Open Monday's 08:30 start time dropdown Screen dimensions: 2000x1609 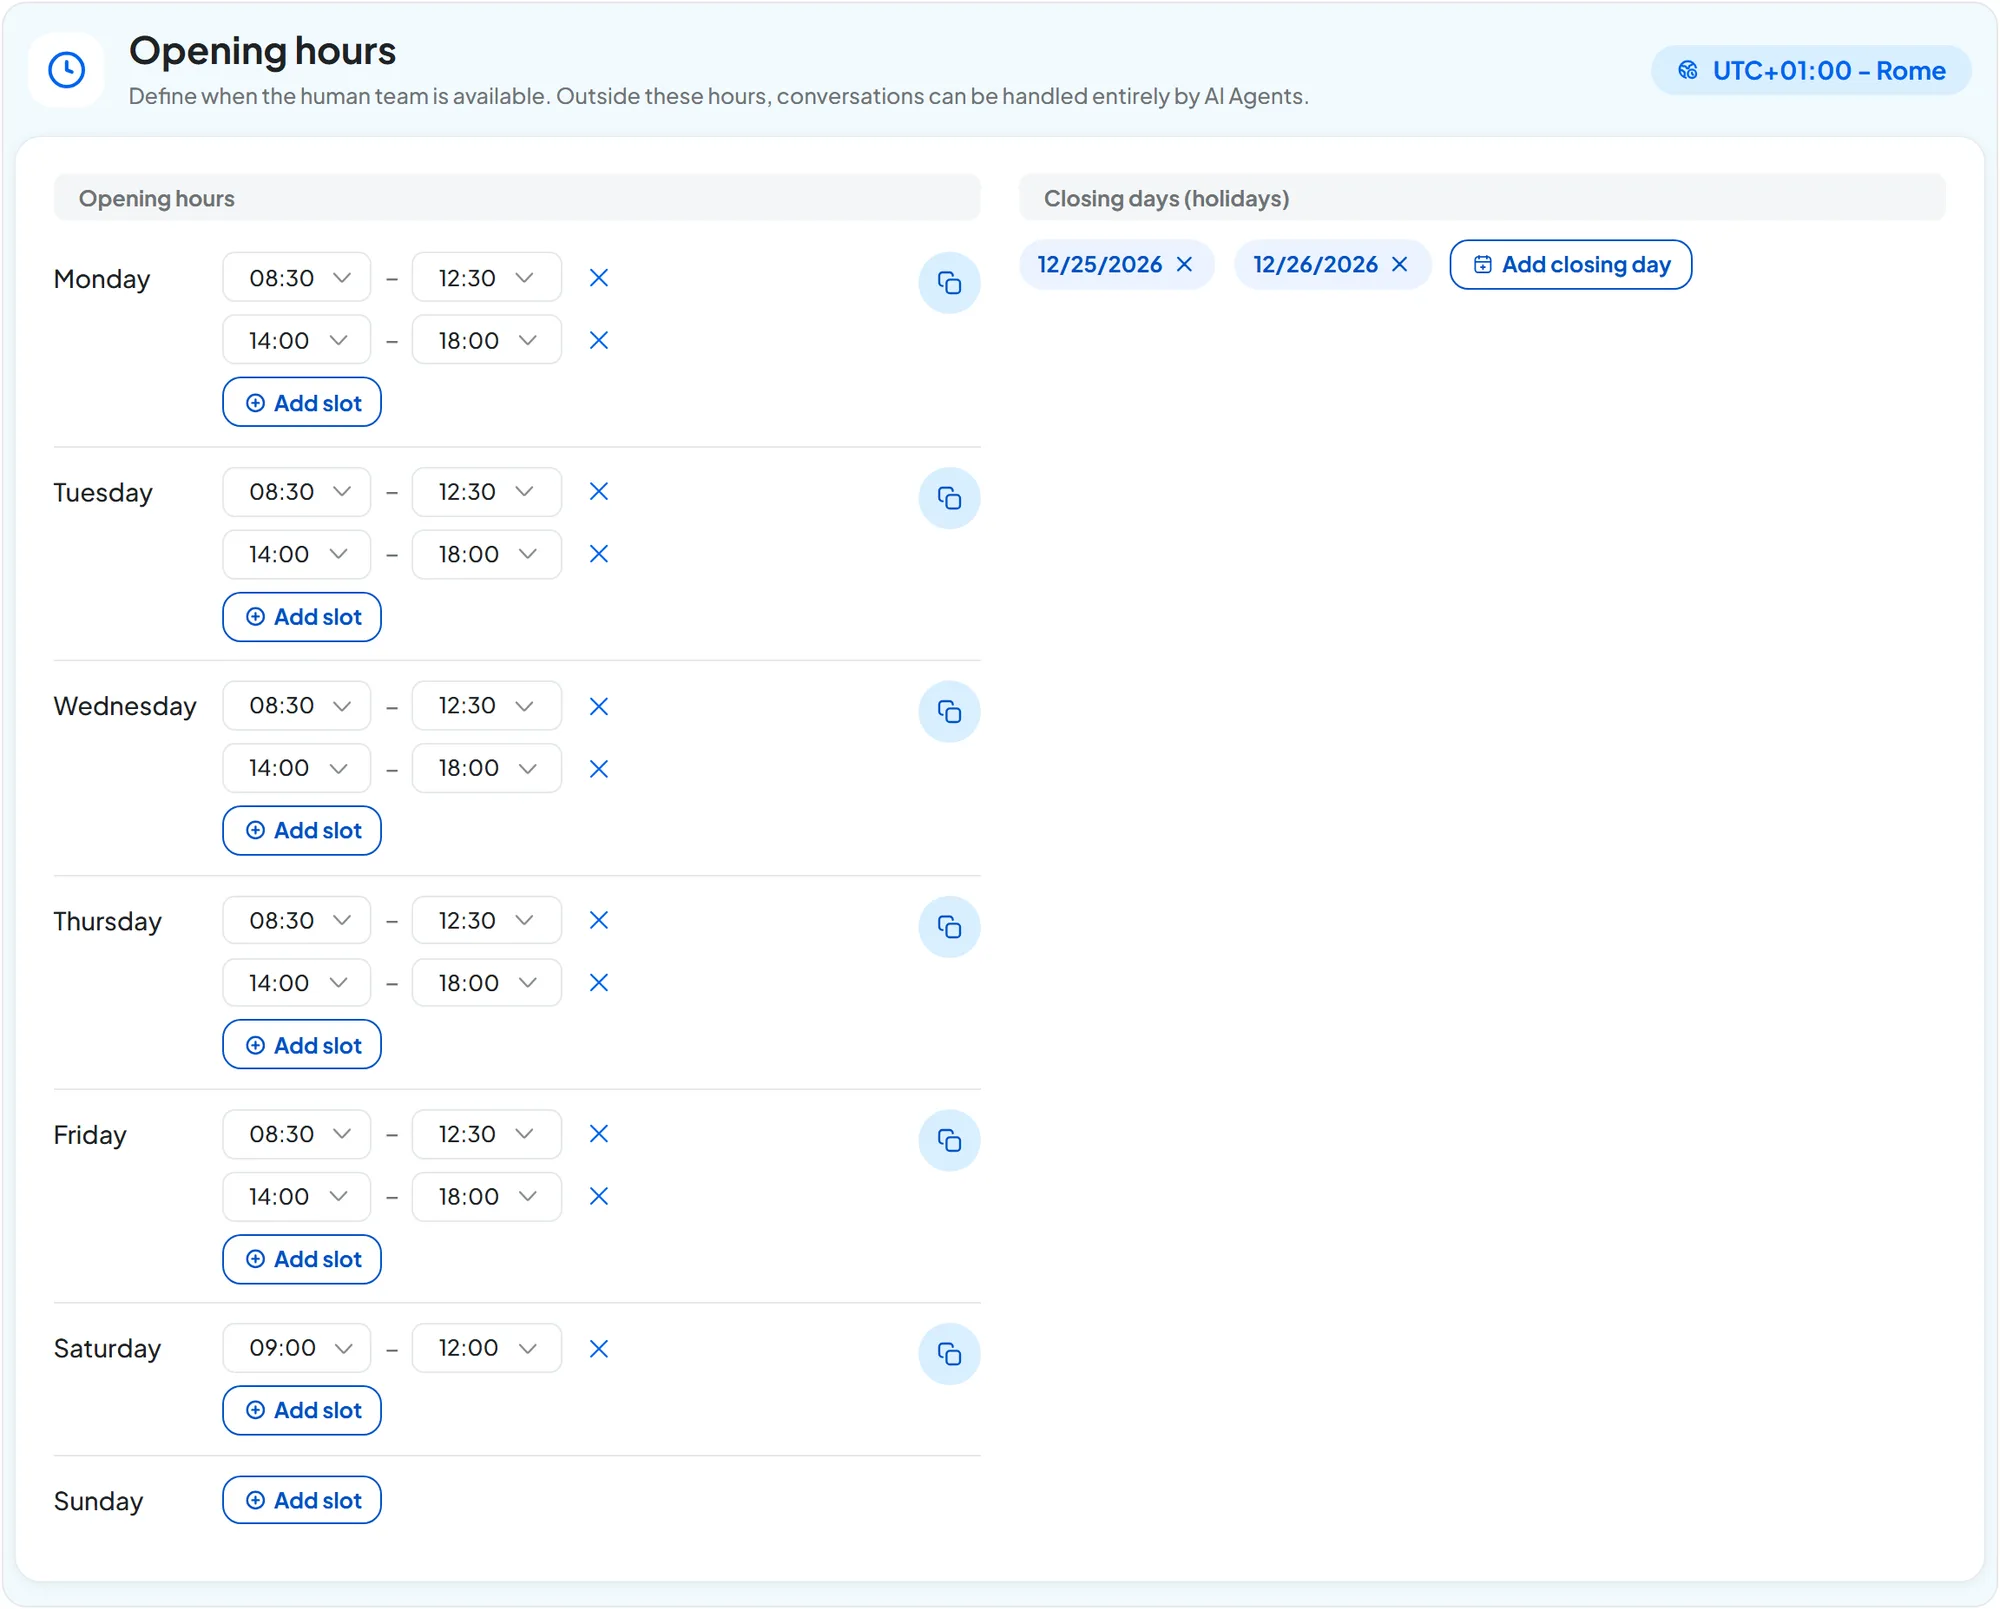coord(297,278)
